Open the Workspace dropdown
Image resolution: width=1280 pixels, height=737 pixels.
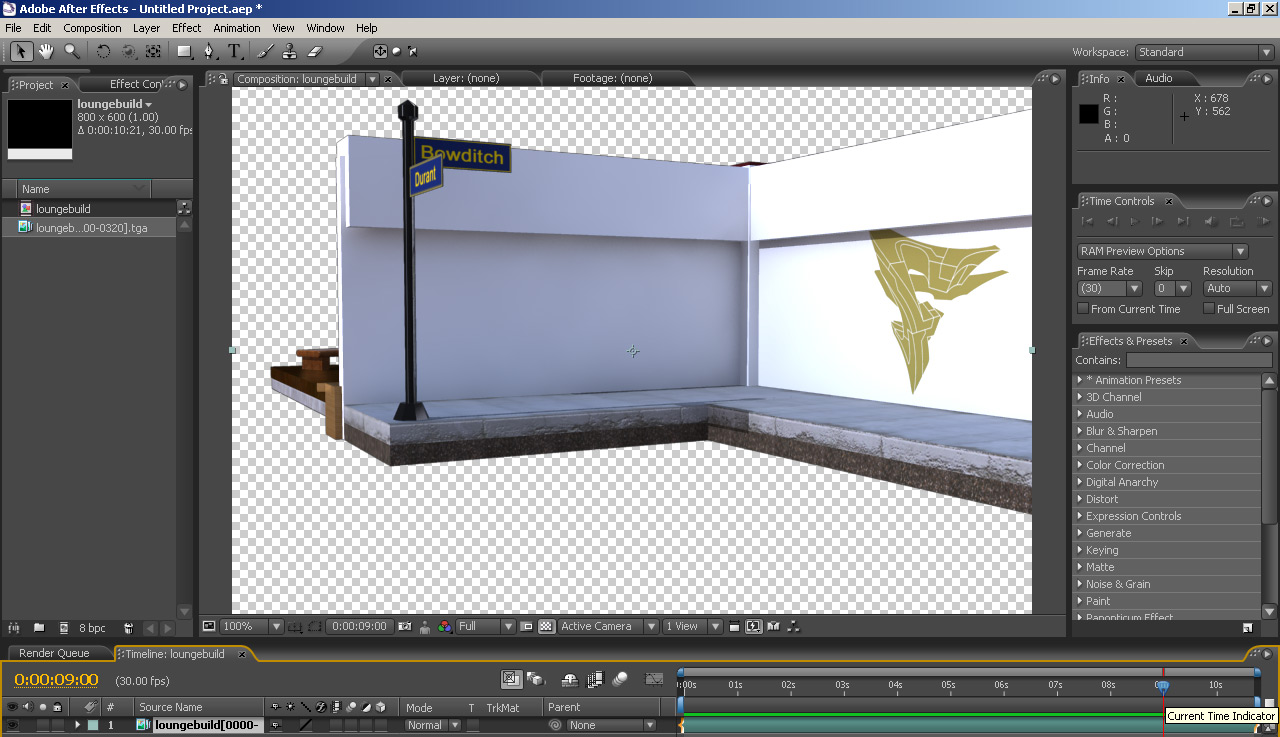click(1204, 52)
